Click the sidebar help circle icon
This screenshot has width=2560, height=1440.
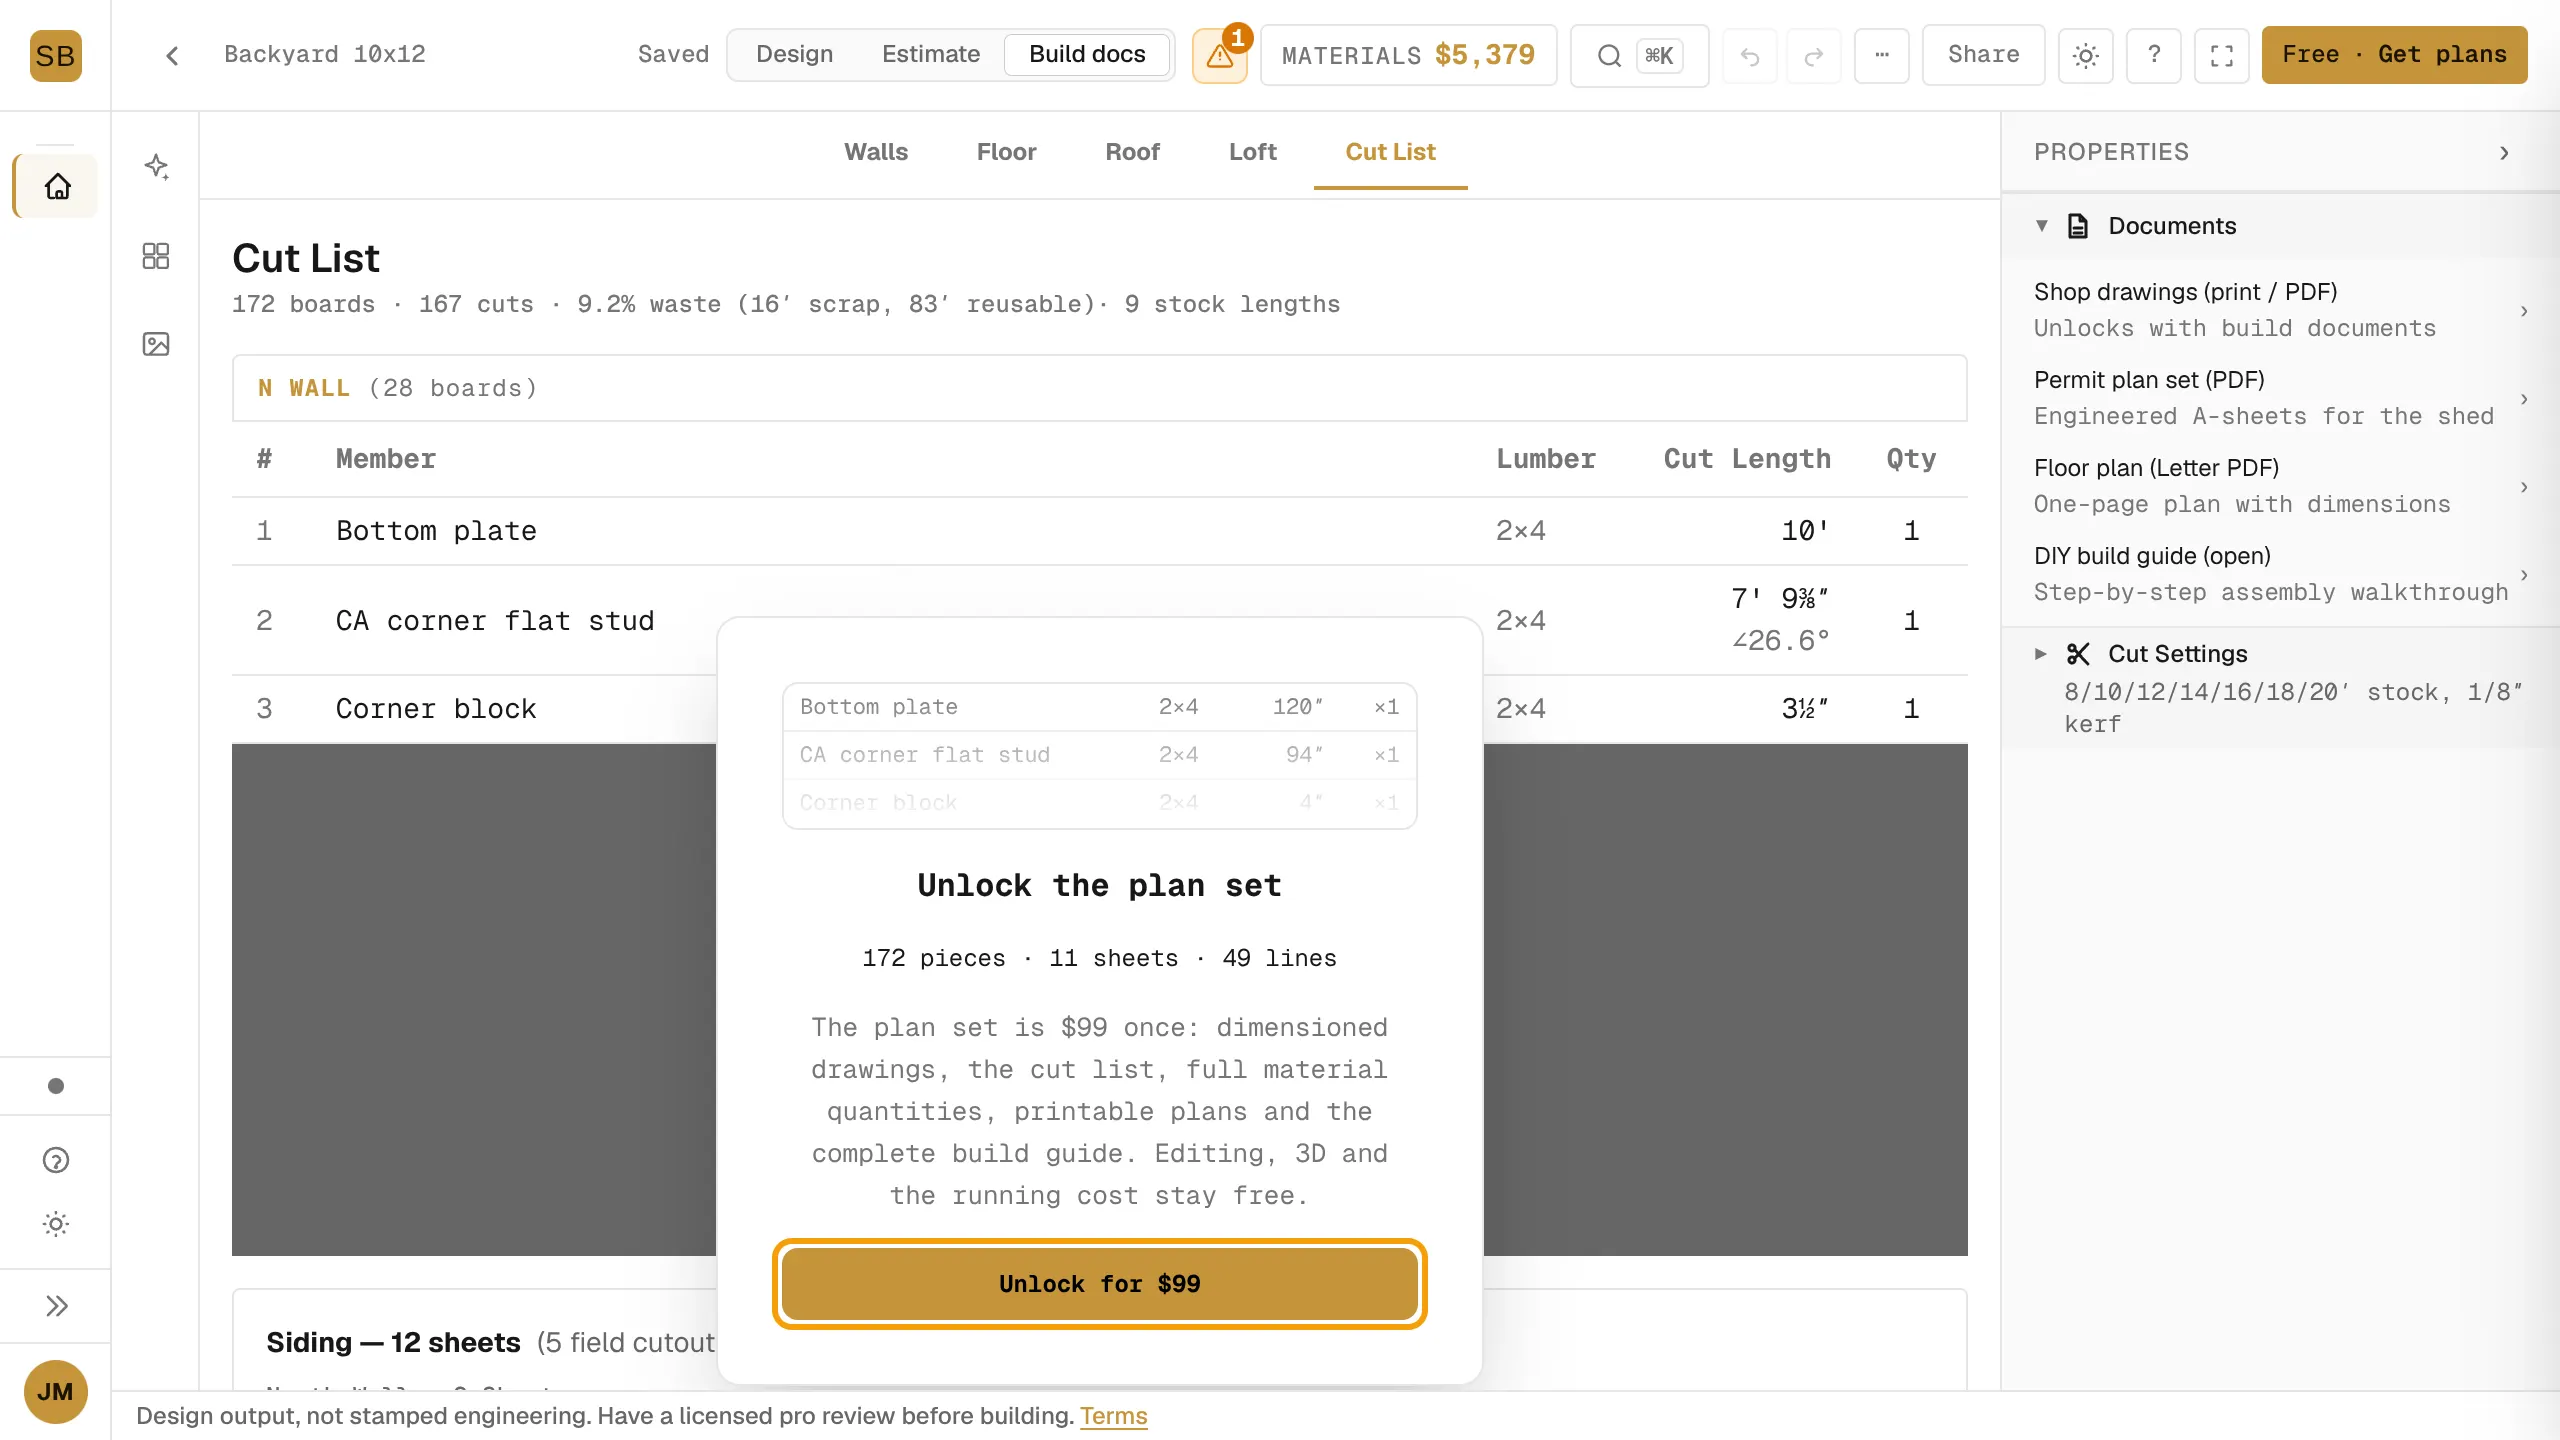[56, 1160]
